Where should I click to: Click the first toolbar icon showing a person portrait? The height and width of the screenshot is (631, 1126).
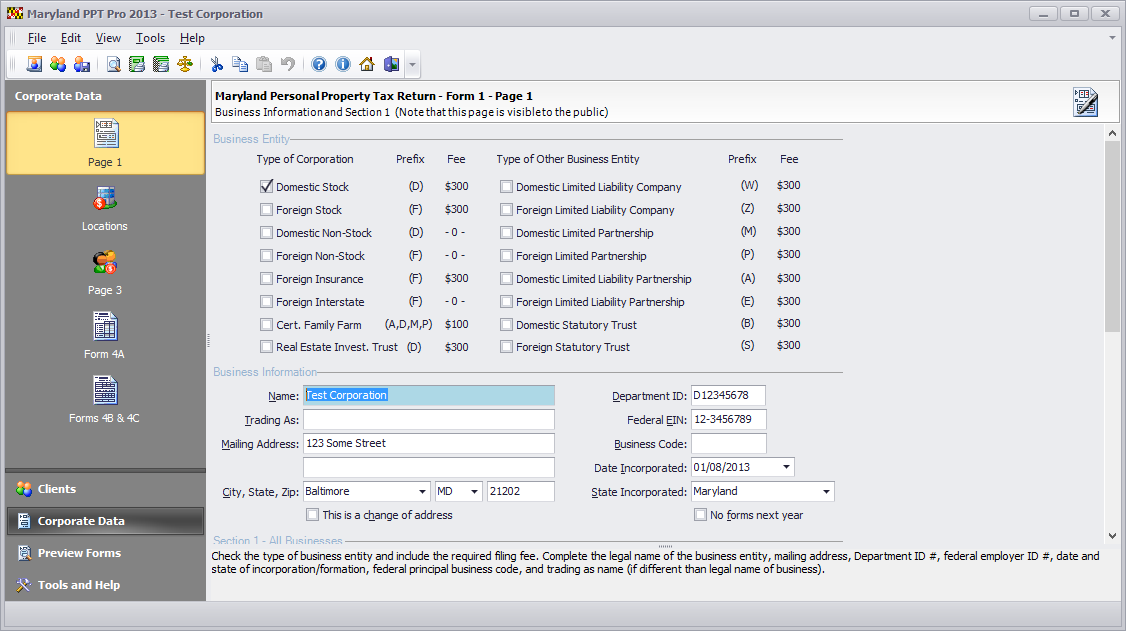point(34,65)
